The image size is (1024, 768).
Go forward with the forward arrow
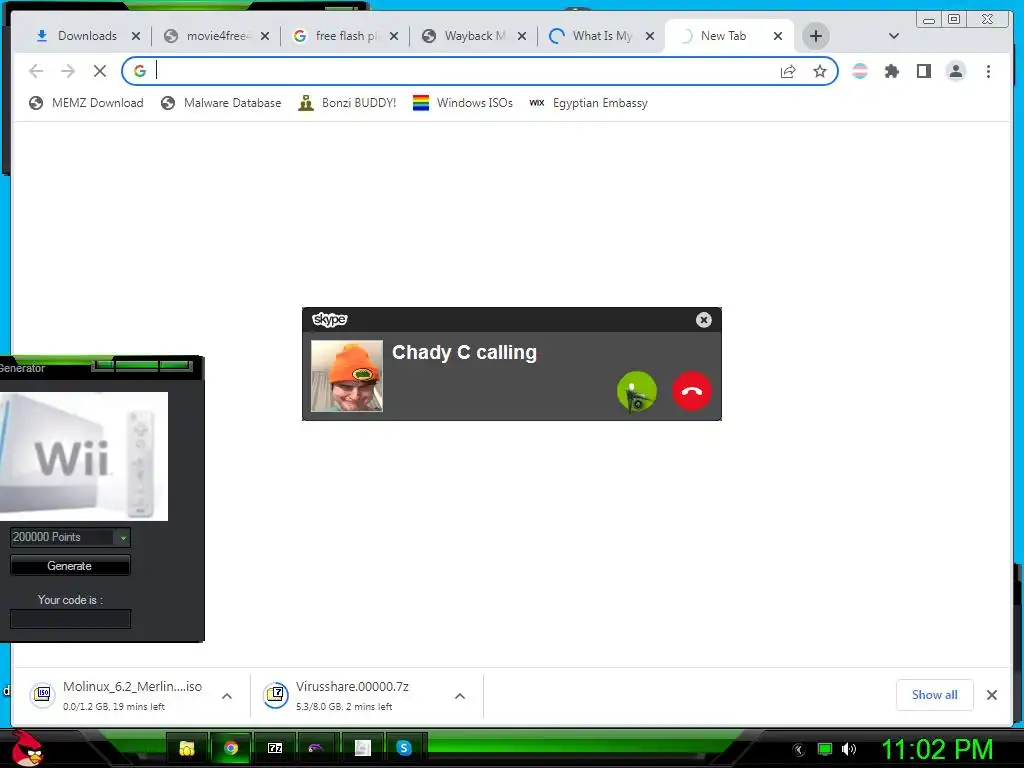pos(68,71)
